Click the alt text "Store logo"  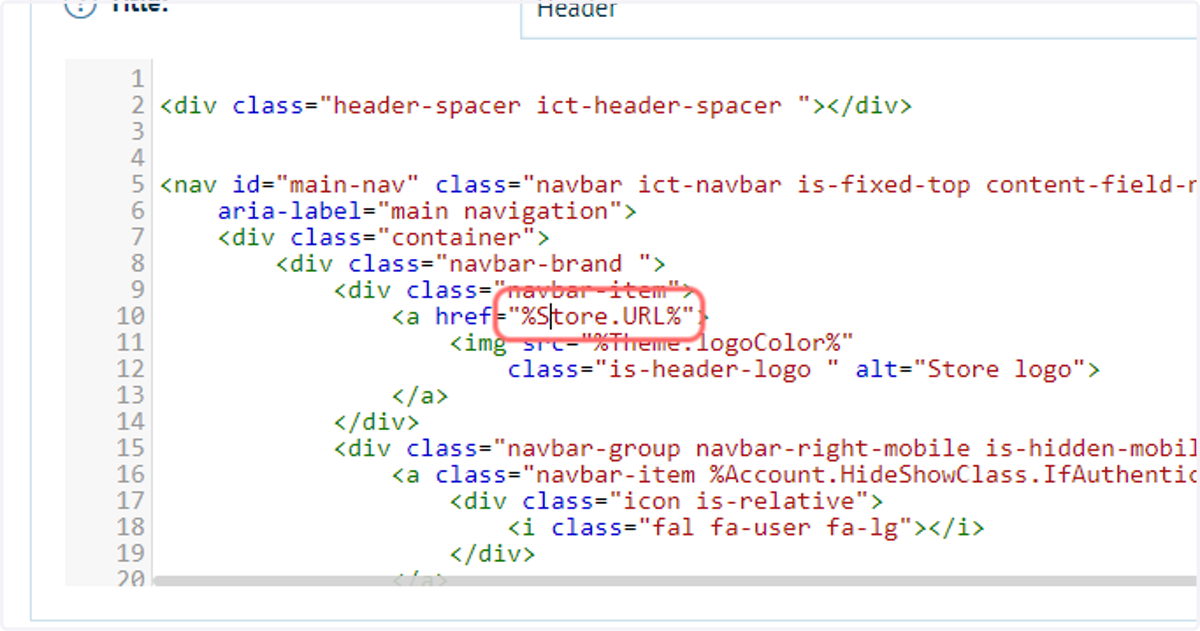1000,369
